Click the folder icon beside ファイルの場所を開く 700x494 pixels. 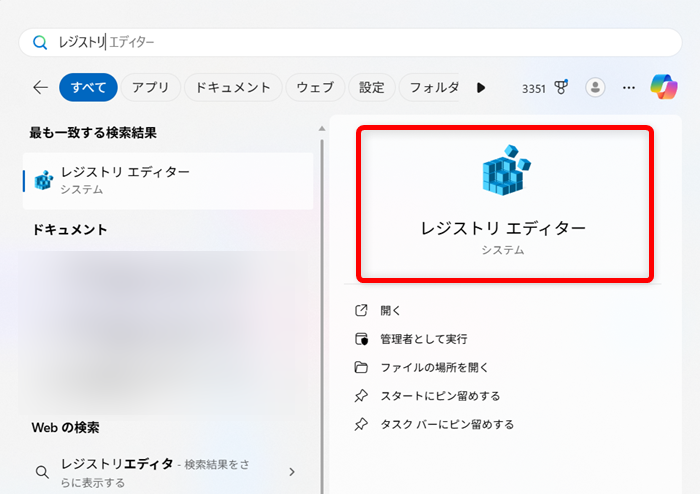[361, 367]
